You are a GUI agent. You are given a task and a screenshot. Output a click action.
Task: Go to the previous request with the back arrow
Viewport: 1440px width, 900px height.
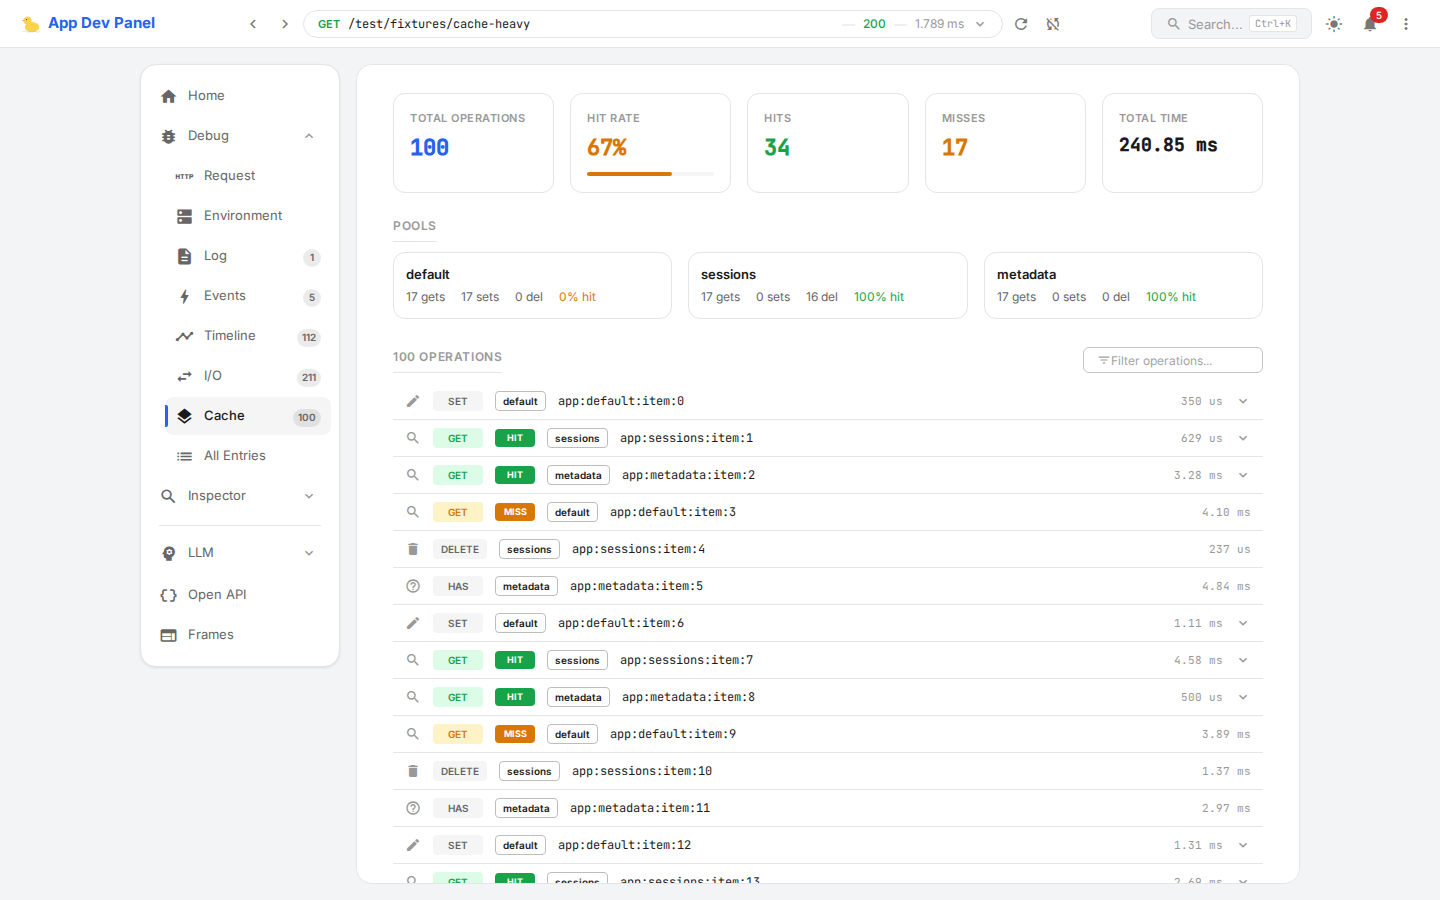click(x=253, y=24)
